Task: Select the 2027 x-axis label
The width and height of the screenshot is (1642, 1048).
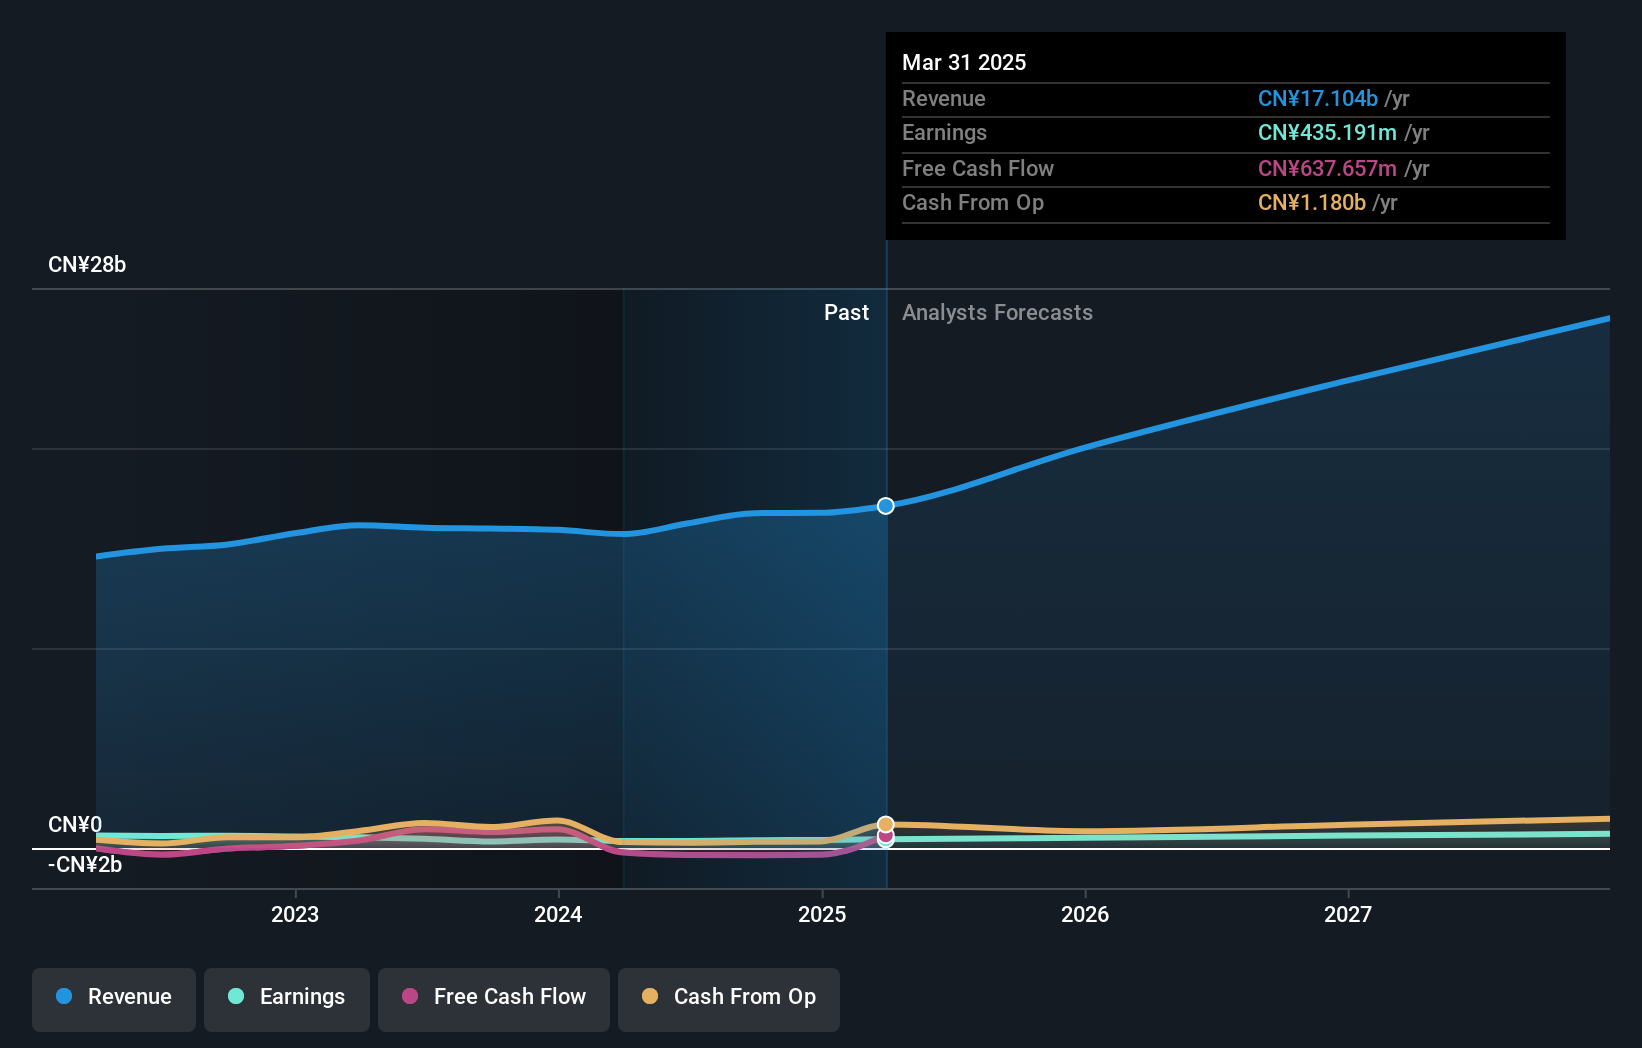Action: (x=1348, y=914)
